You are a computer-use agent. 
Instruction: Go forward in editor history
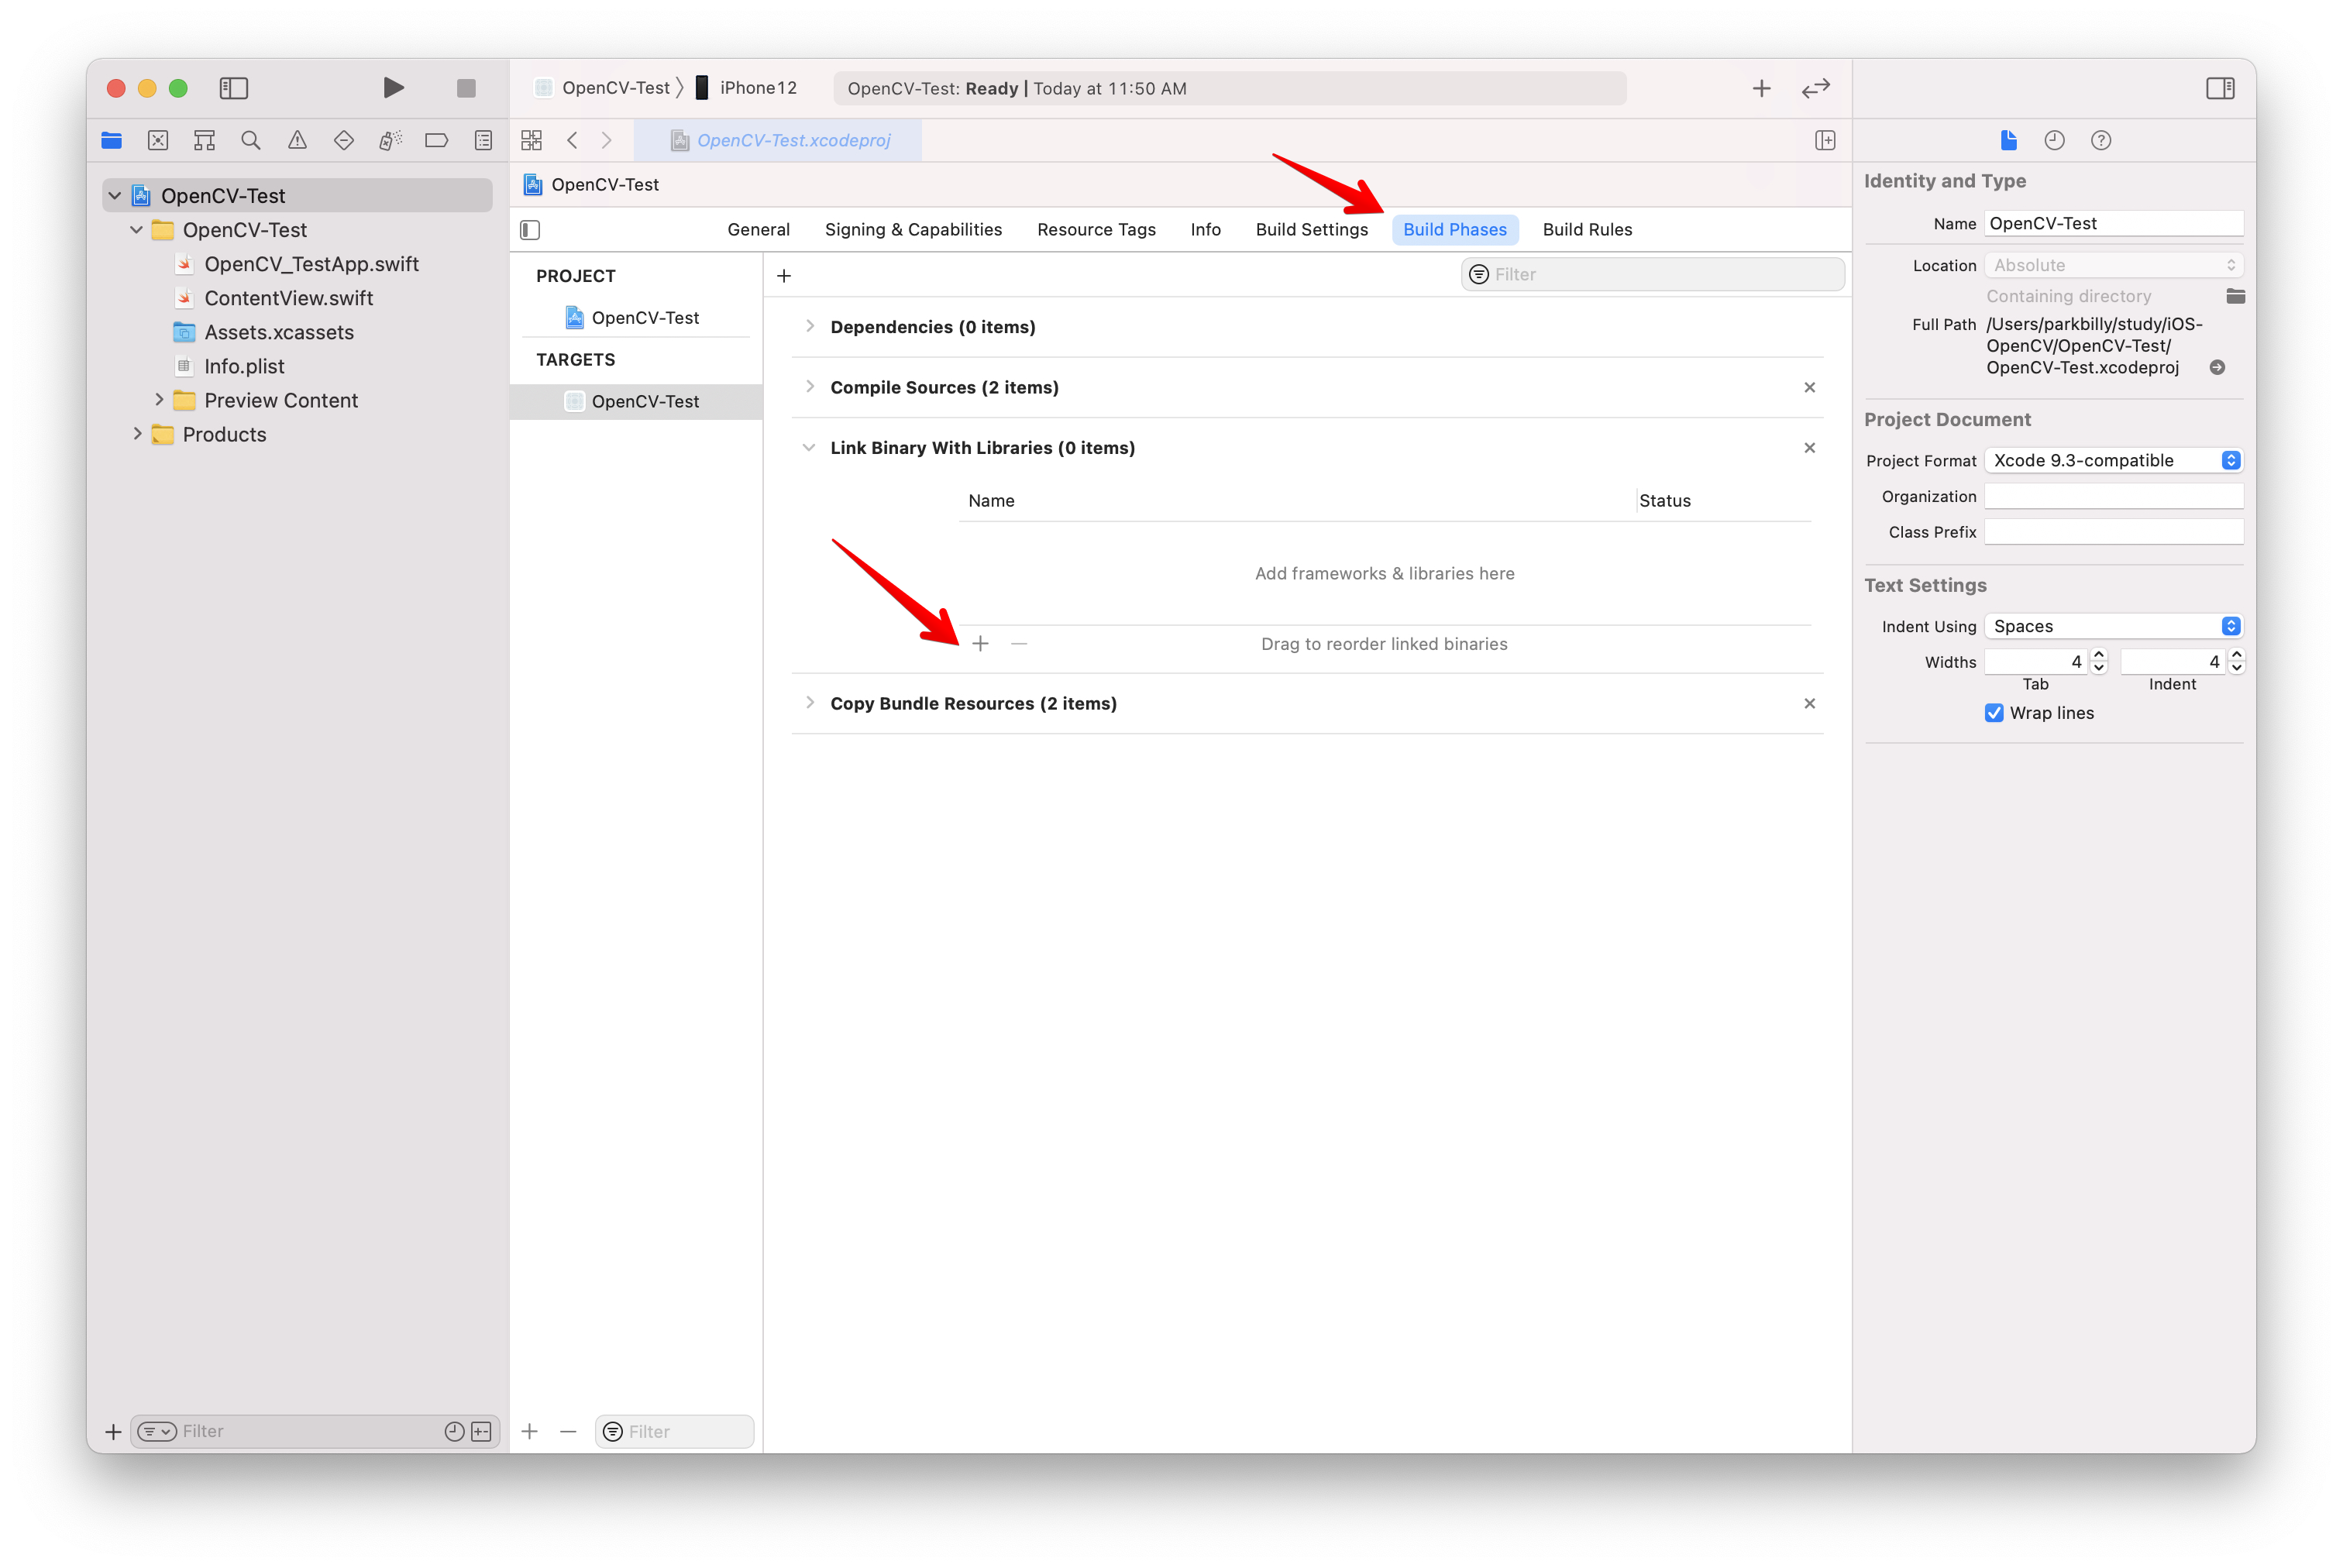click(x=606, y=140)
